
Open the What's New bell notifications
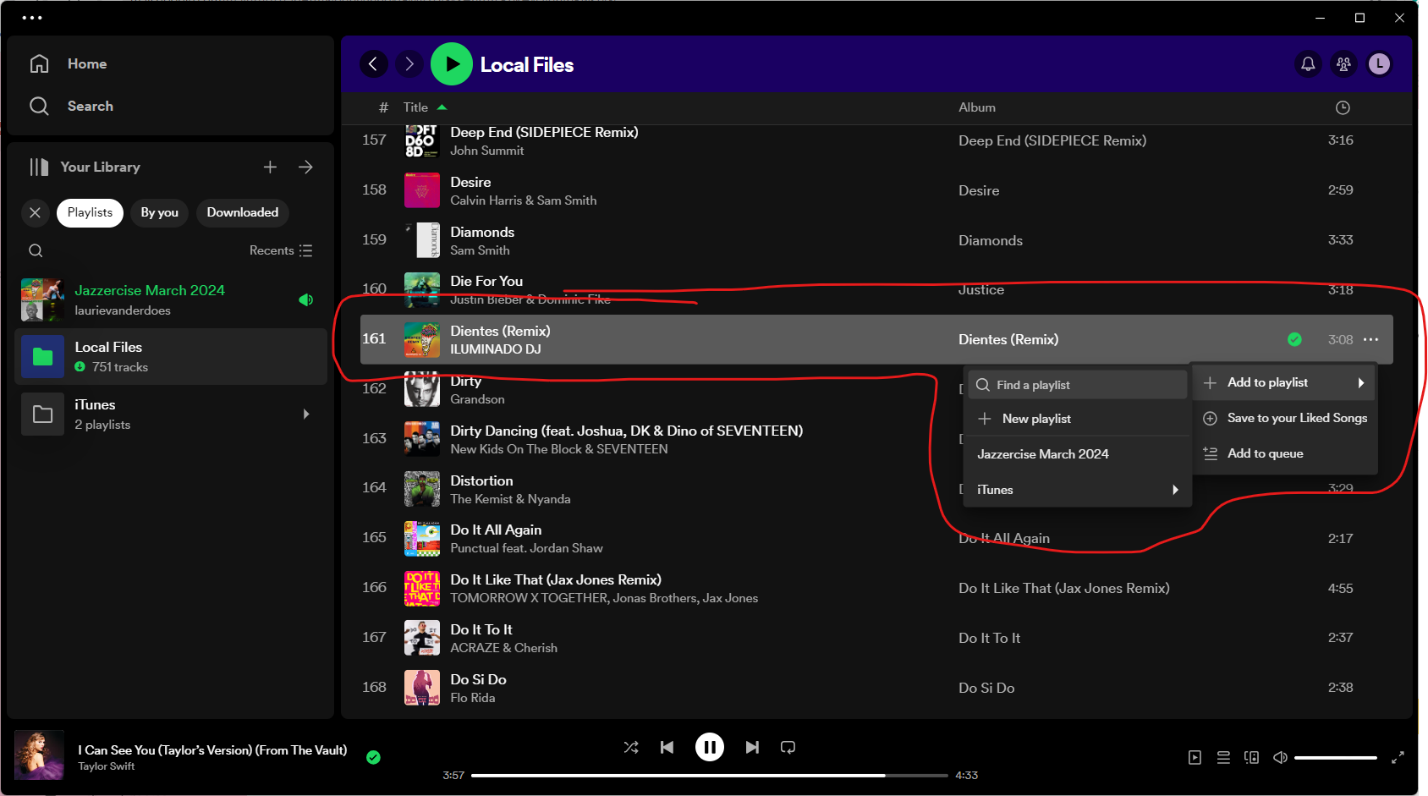pyautogui.click(x=1308, y=64)
